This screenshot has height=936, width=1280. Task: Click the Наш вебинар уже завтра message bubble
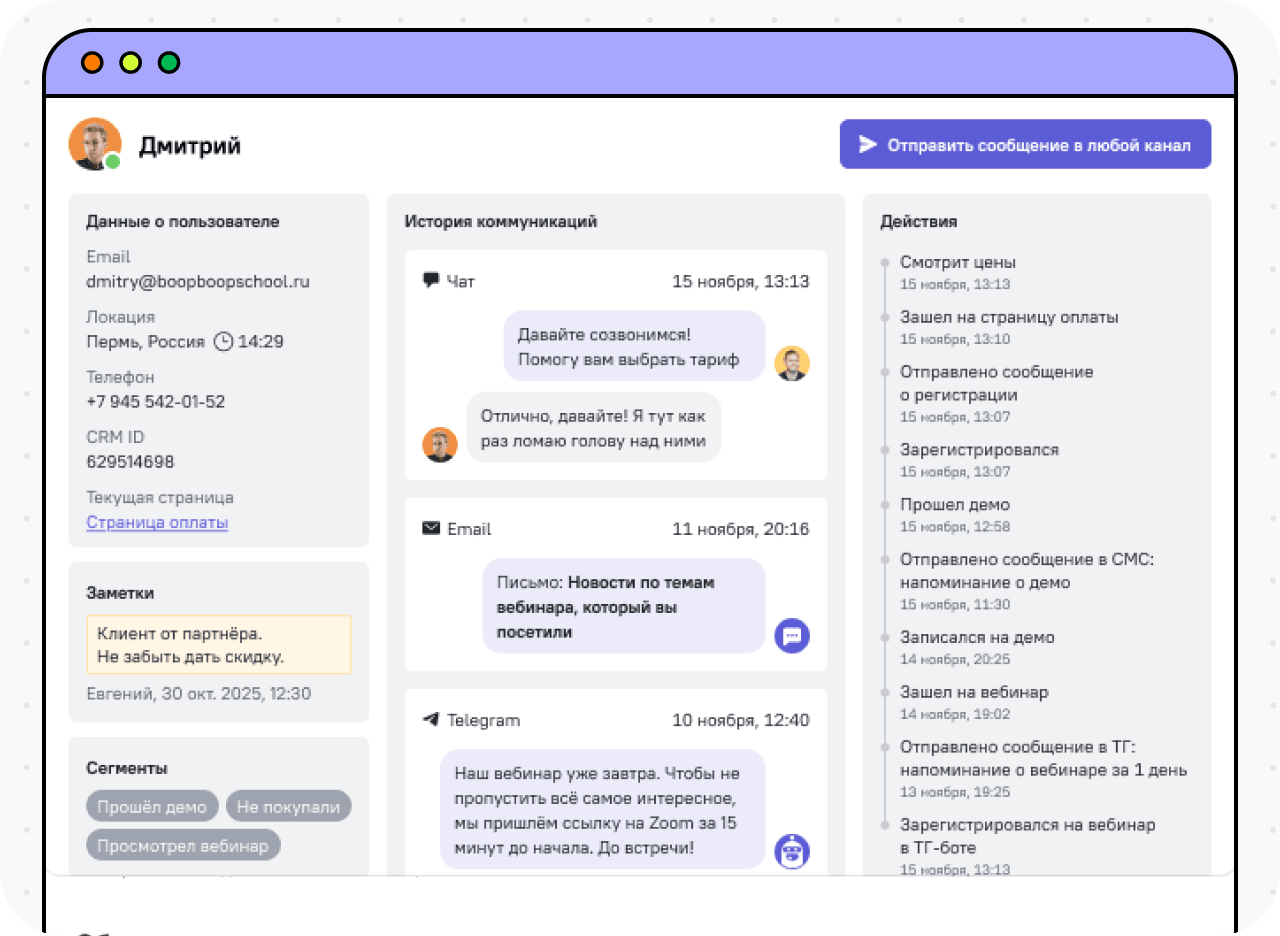pos(603,810)
